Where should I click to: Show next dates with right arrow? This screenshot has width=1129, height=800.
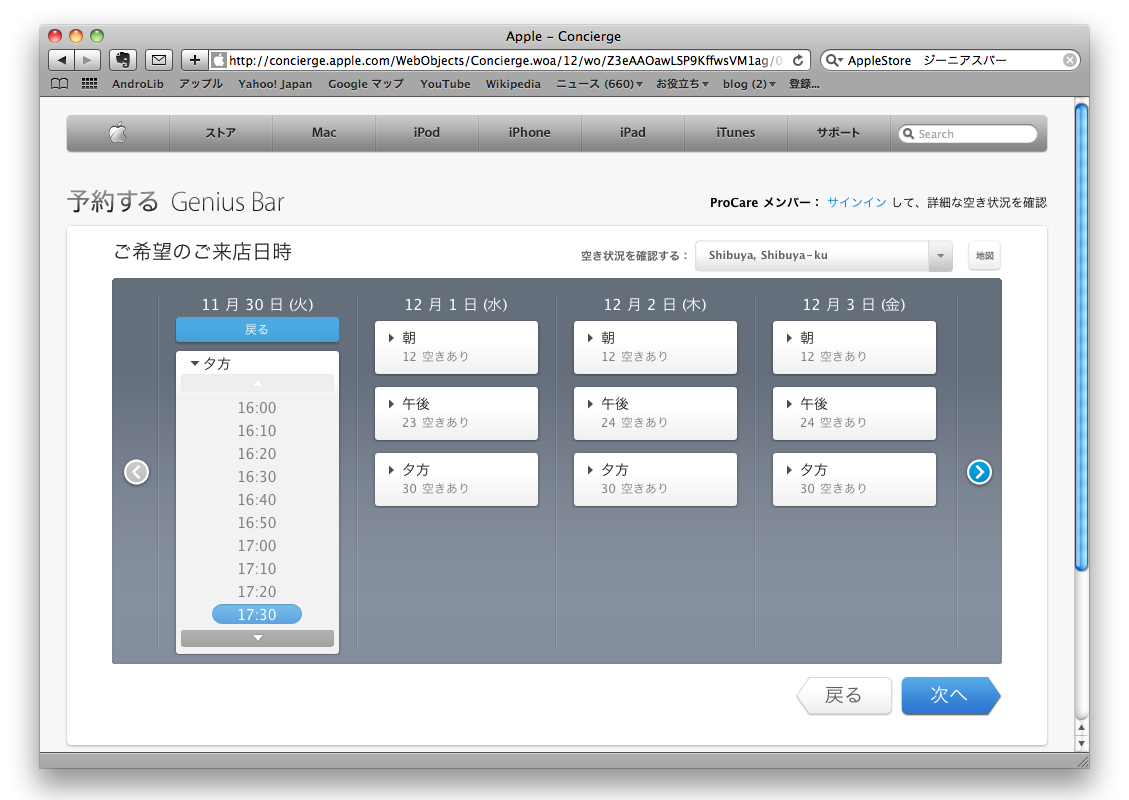point(979,472)
